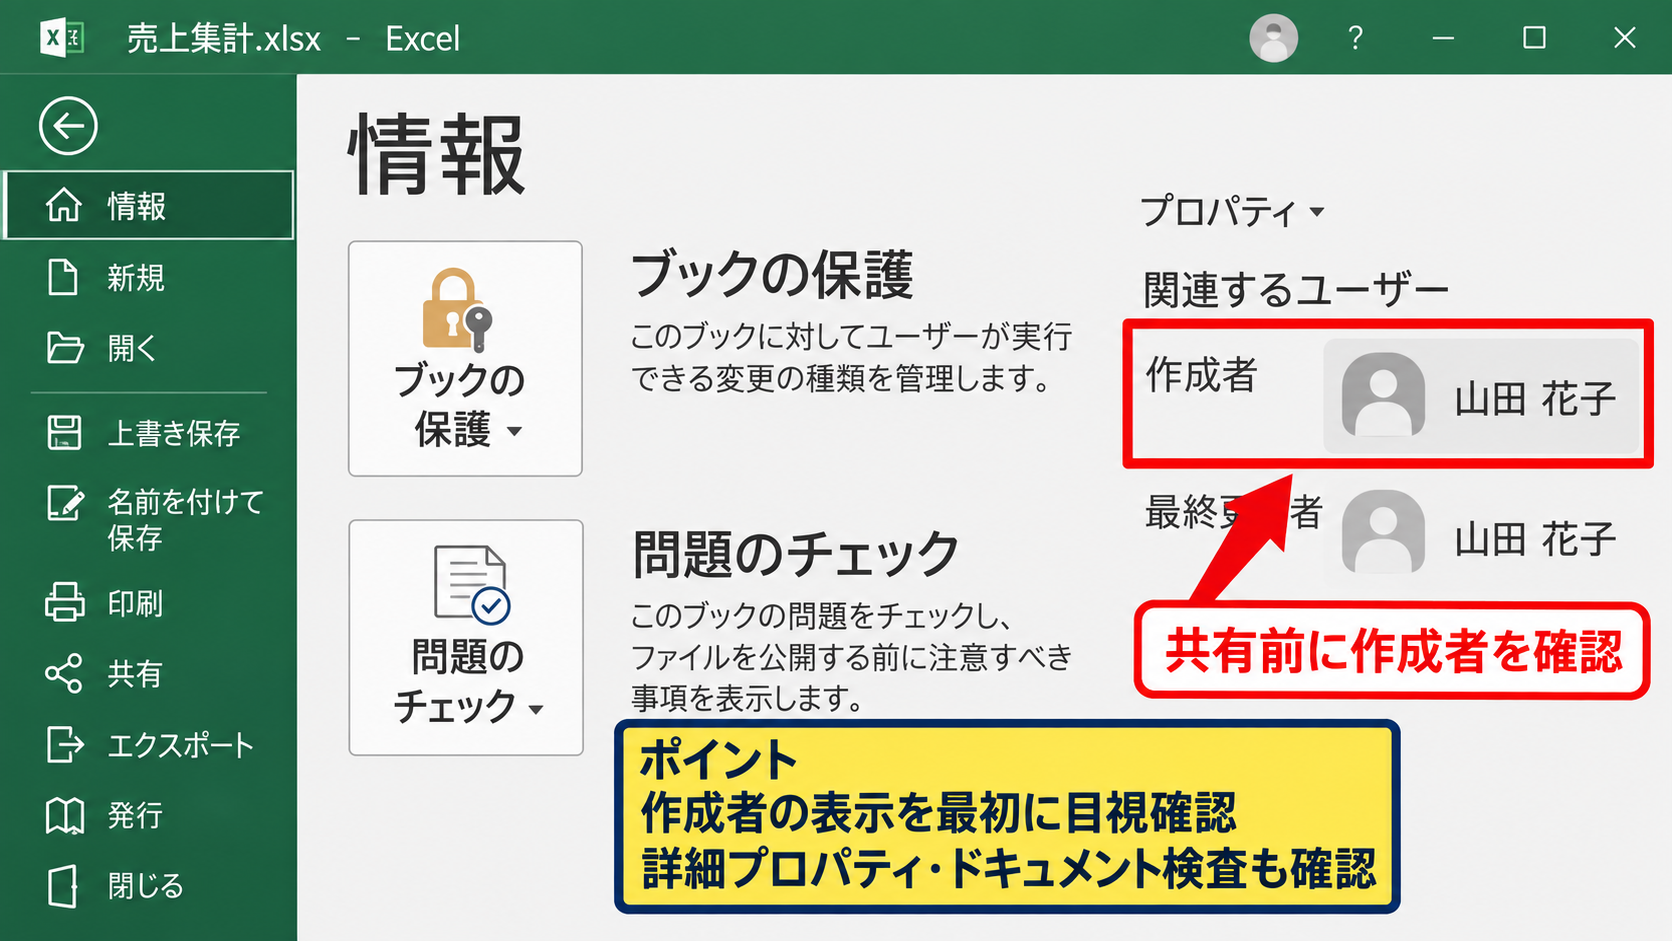Image resolution: width=1672 pixels, height=941 pixels.
Task: Click the 問題のチェック section heading
Action: 796,553
